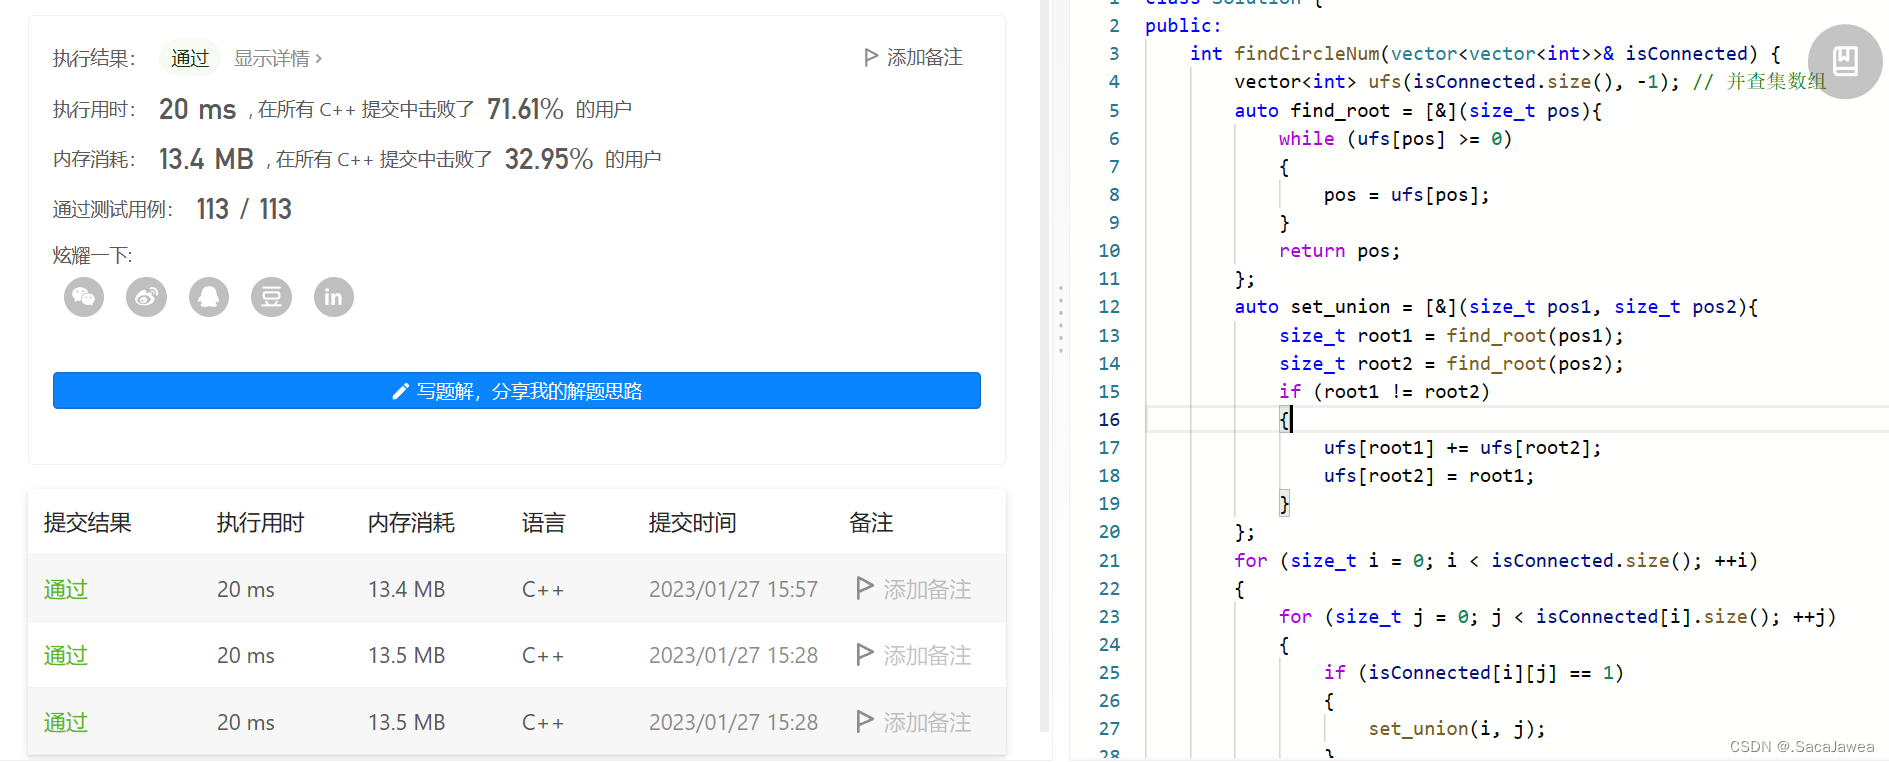1889x762 pixels.
Task: Click the 并查集数组 code comment
Action: (x=1760, y=82)
